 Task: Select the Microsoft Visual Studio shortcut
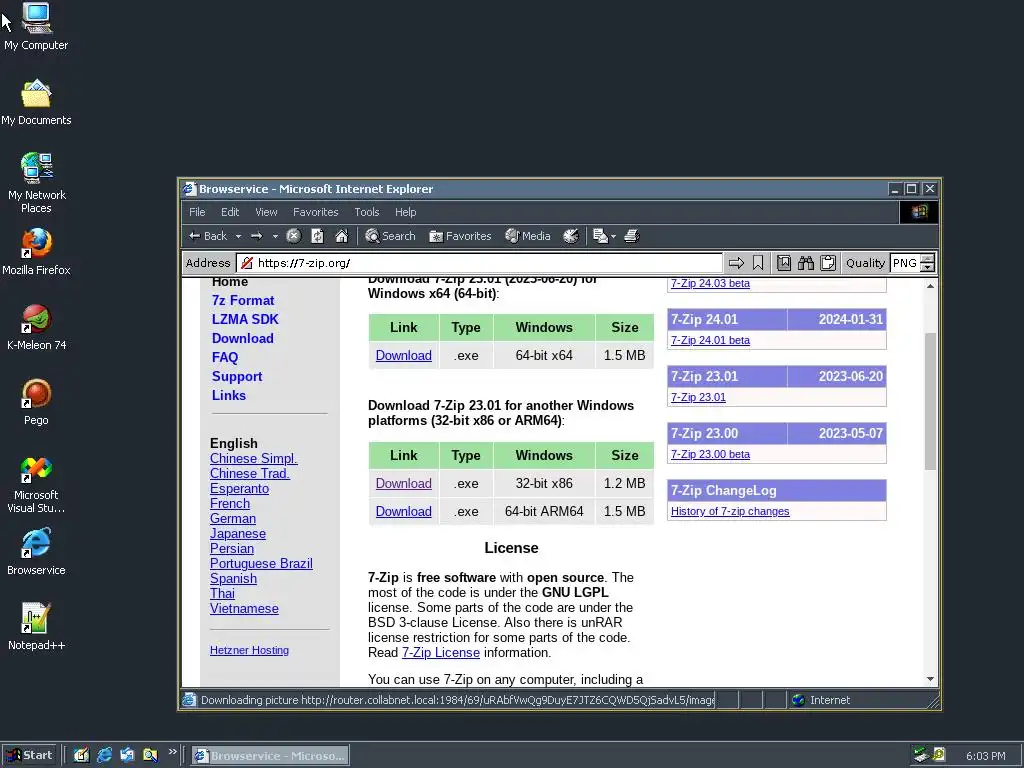tap(36, 485)
